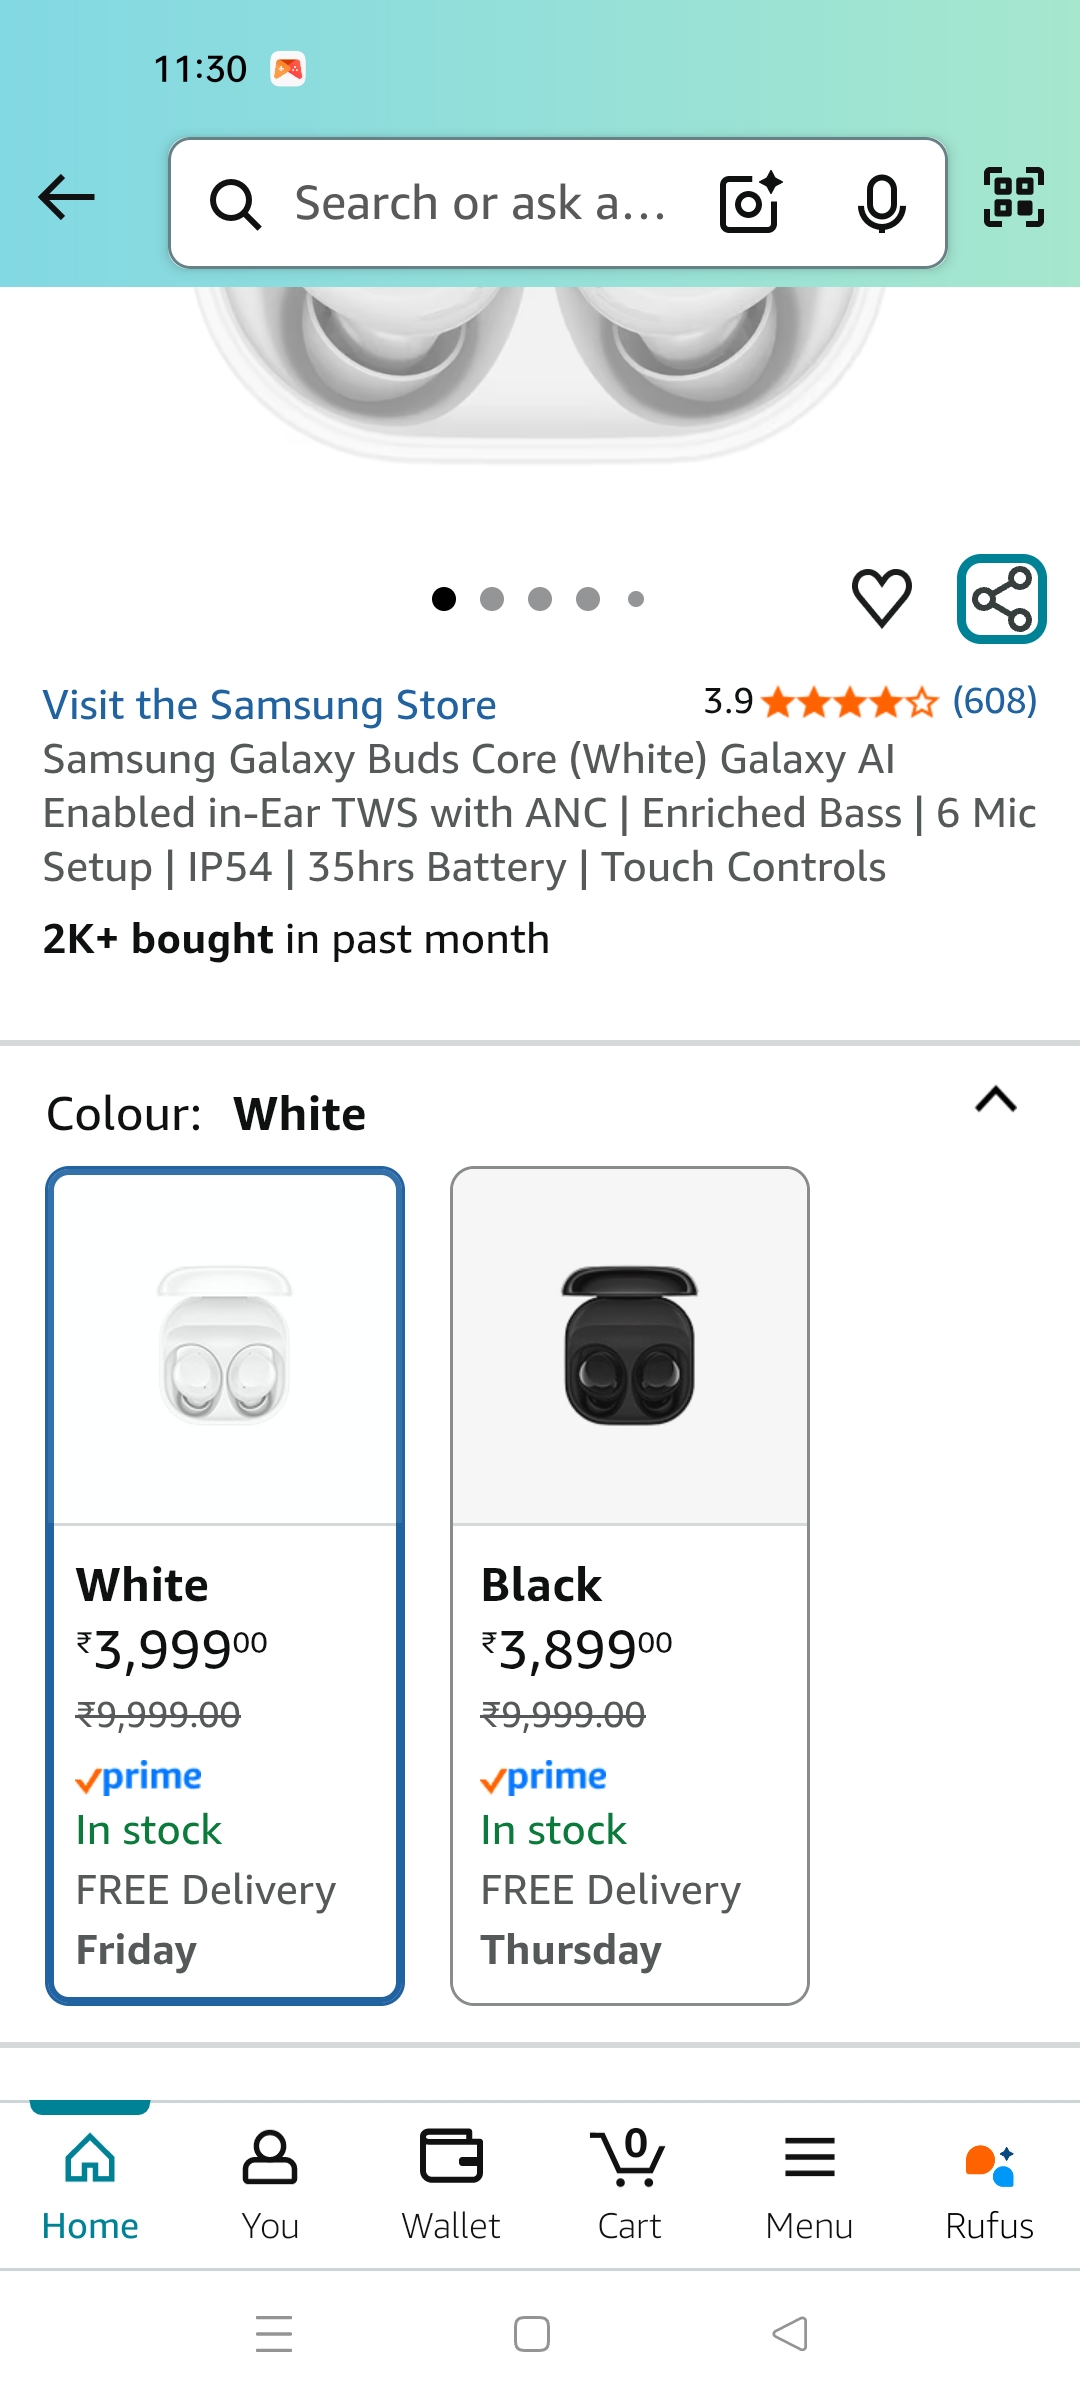The image size is (1080, 2400).
Task: Share this product via share icon
Action: [x=1001, y=599]
